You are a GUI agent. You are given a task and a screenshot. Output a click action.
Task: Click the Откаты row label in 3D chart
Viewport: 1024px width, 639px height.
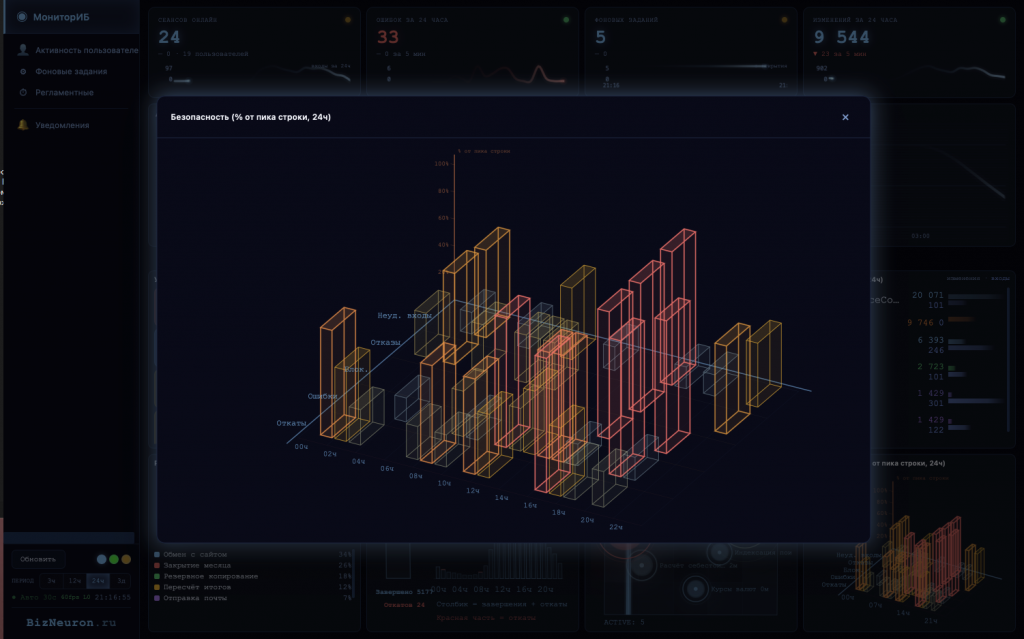pyautogui.click(x=291, y=423)
